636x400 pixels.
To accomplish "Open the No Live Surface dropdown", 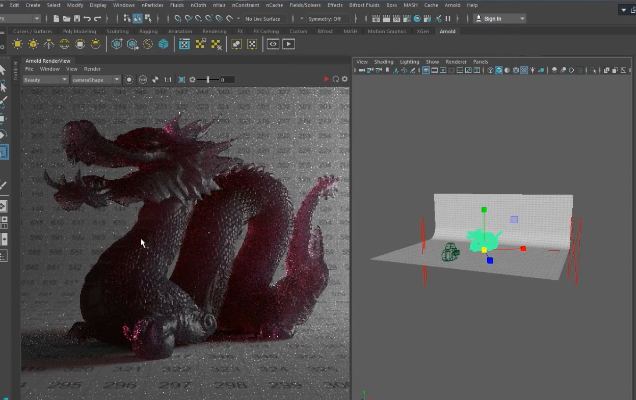I will pyautogui.click(x=261, y=18).
